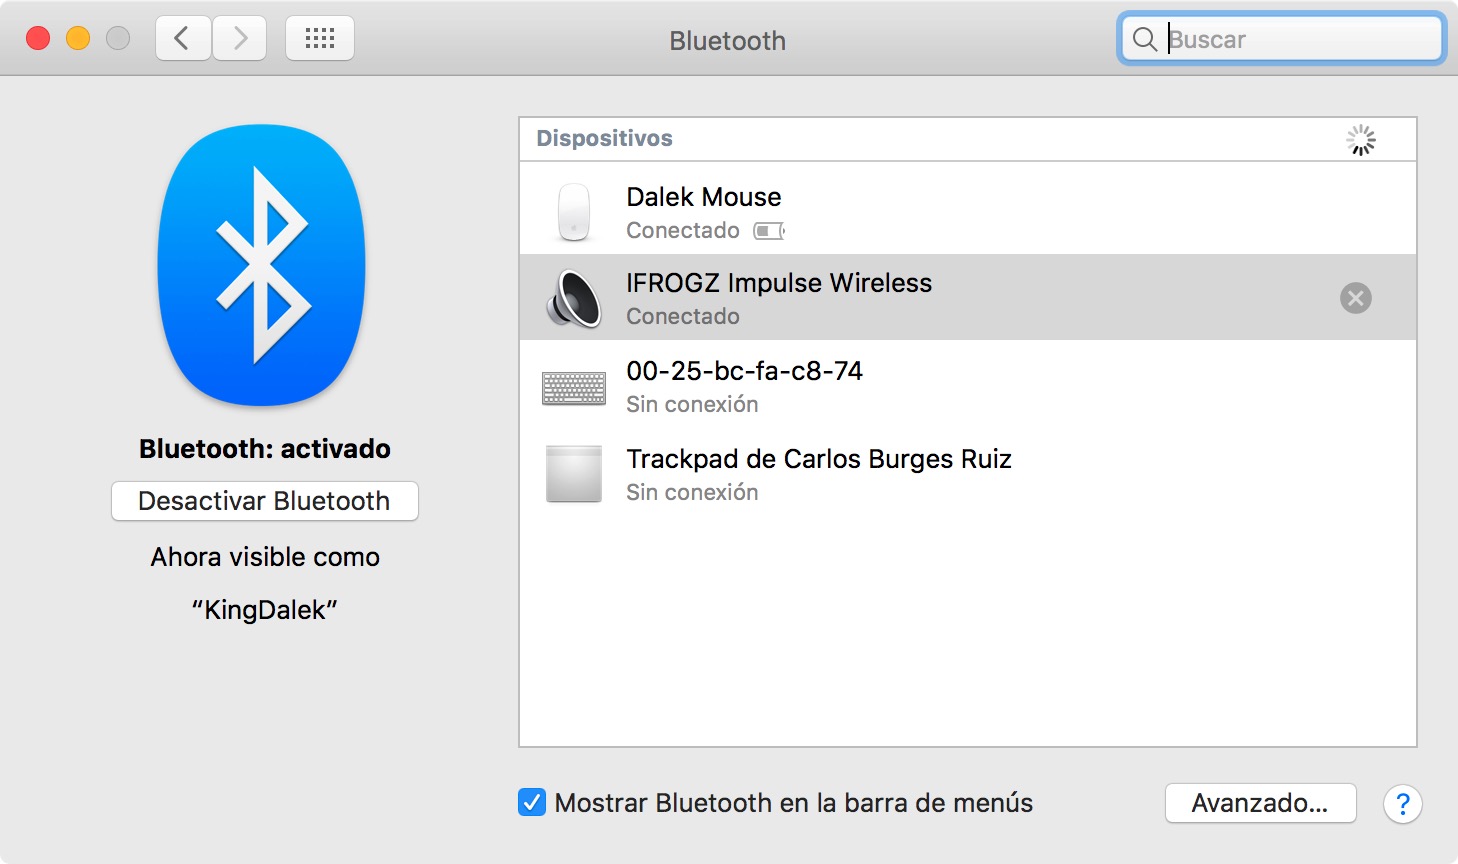Click the "Ahora visible como" label

265,557
